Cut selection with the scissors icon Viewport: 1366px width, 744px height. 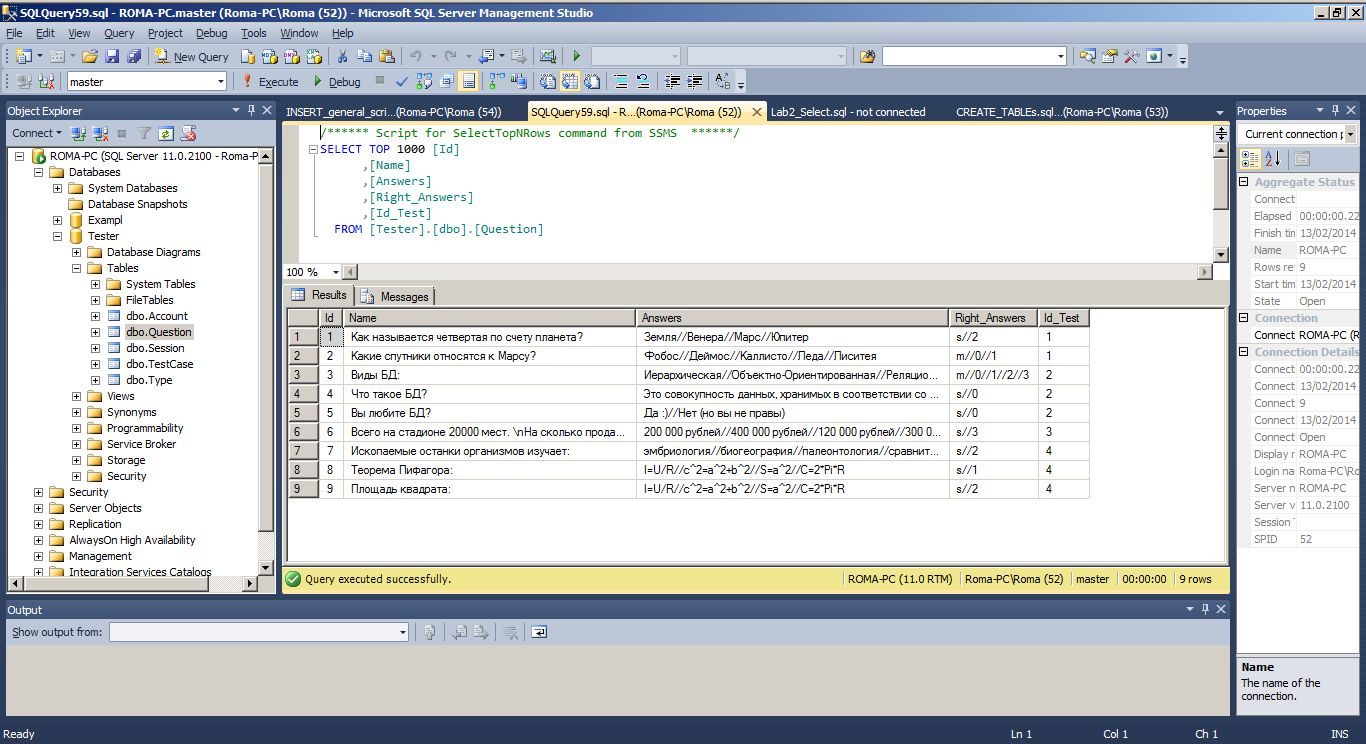[x=342, y=57]
